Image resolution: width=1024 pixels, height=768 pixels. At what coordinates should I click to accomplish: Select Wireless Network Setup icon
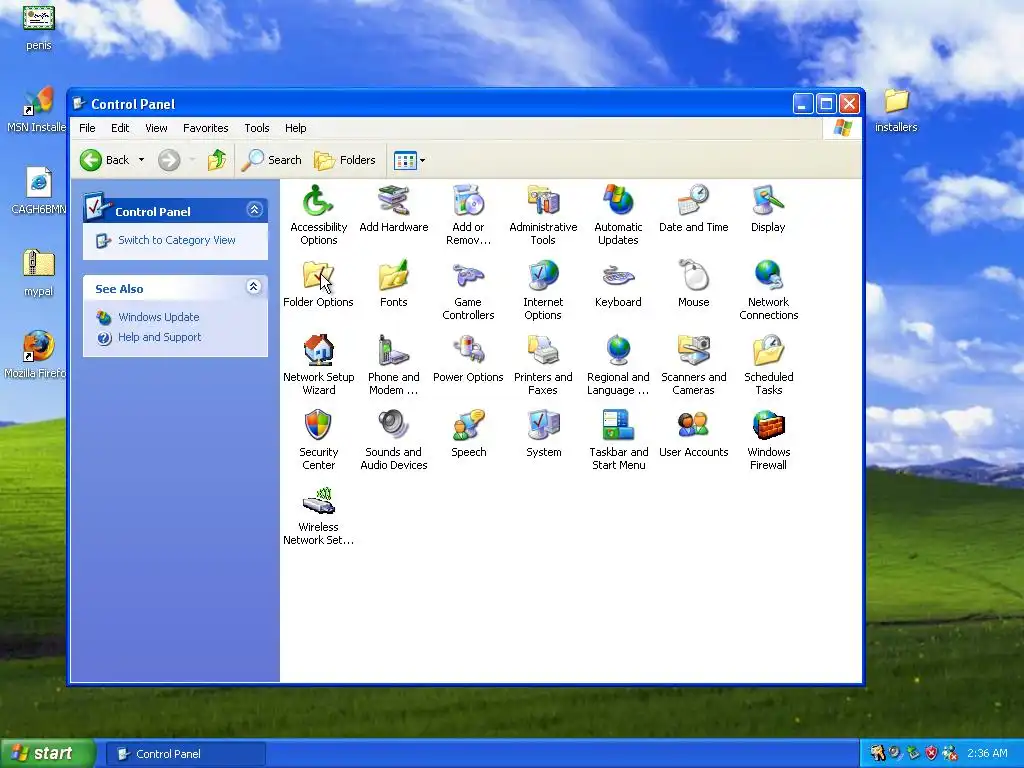(318, 515)
